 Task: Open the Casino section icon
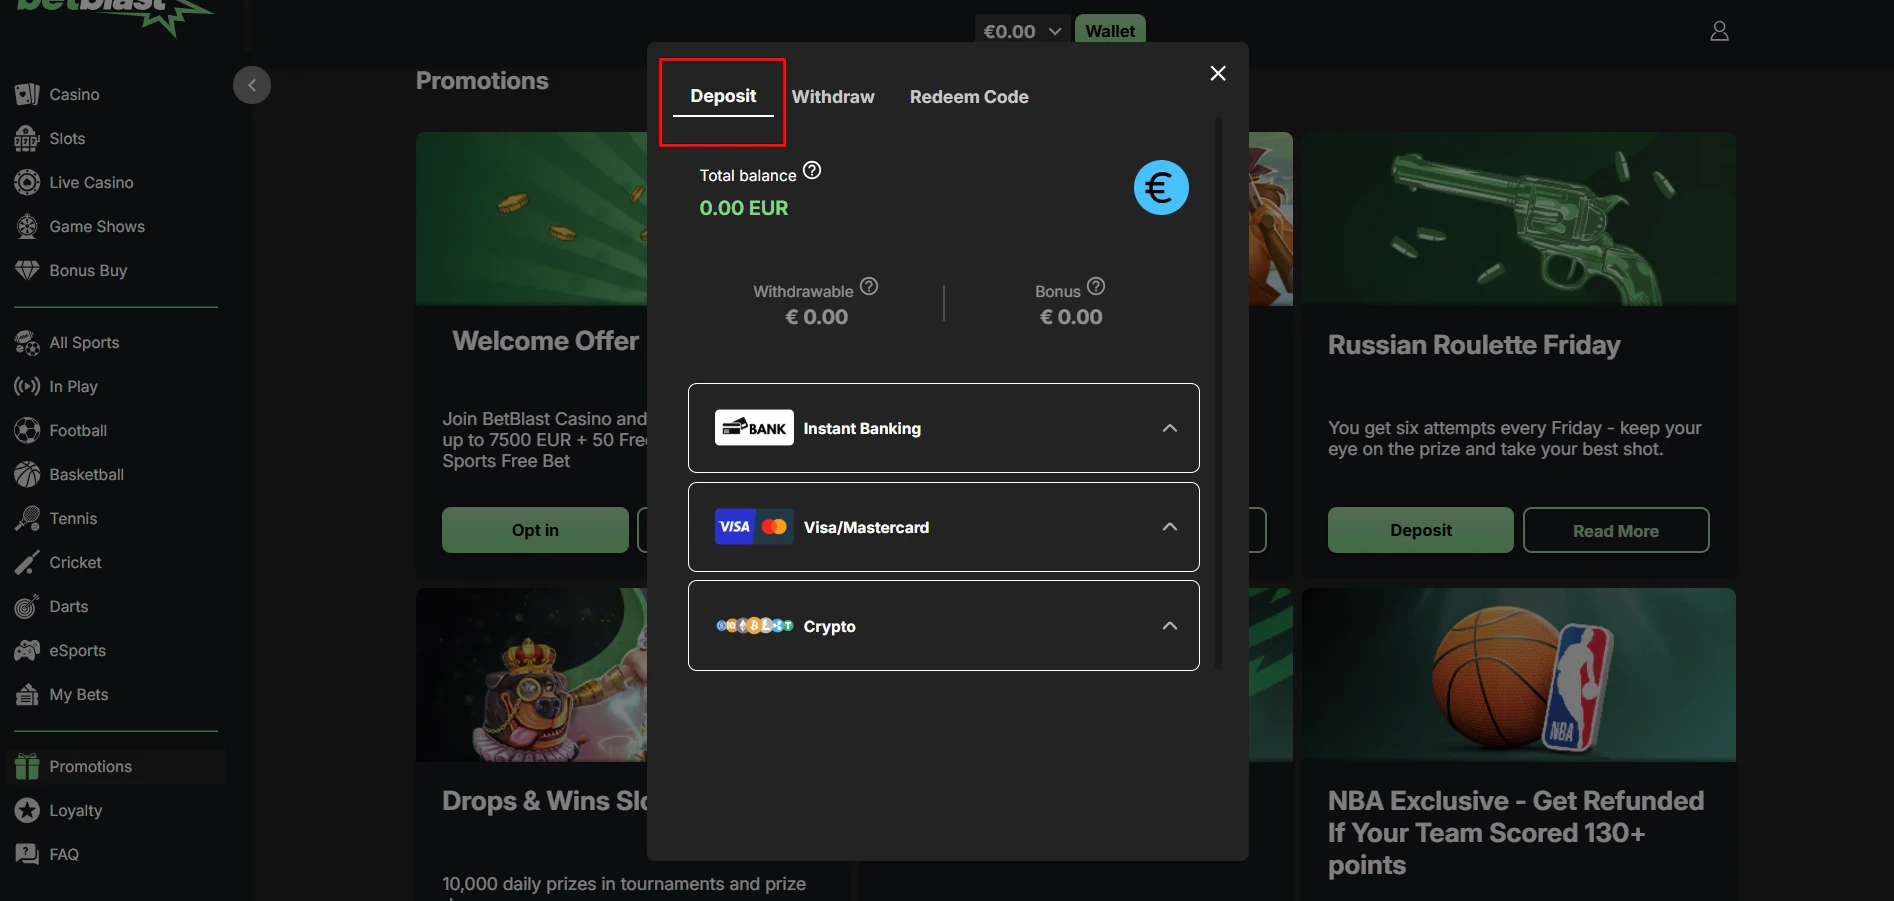27,94
